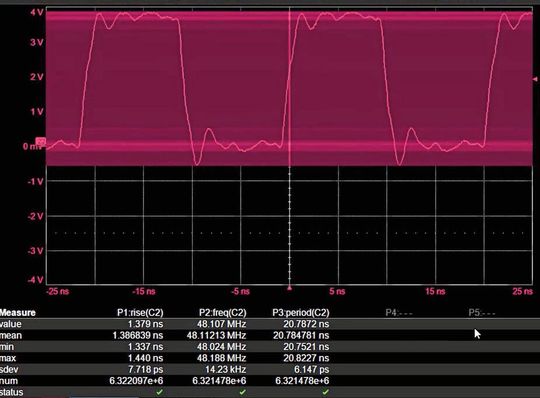Click the rise sdev value 7.718 ps

click(x=146, y=369)
